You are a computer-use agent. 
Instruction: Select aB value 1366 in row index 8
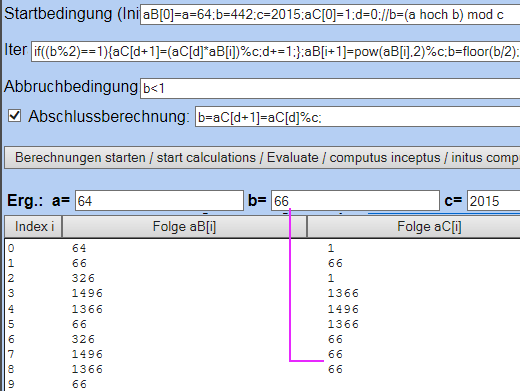[x=87, y=369]
